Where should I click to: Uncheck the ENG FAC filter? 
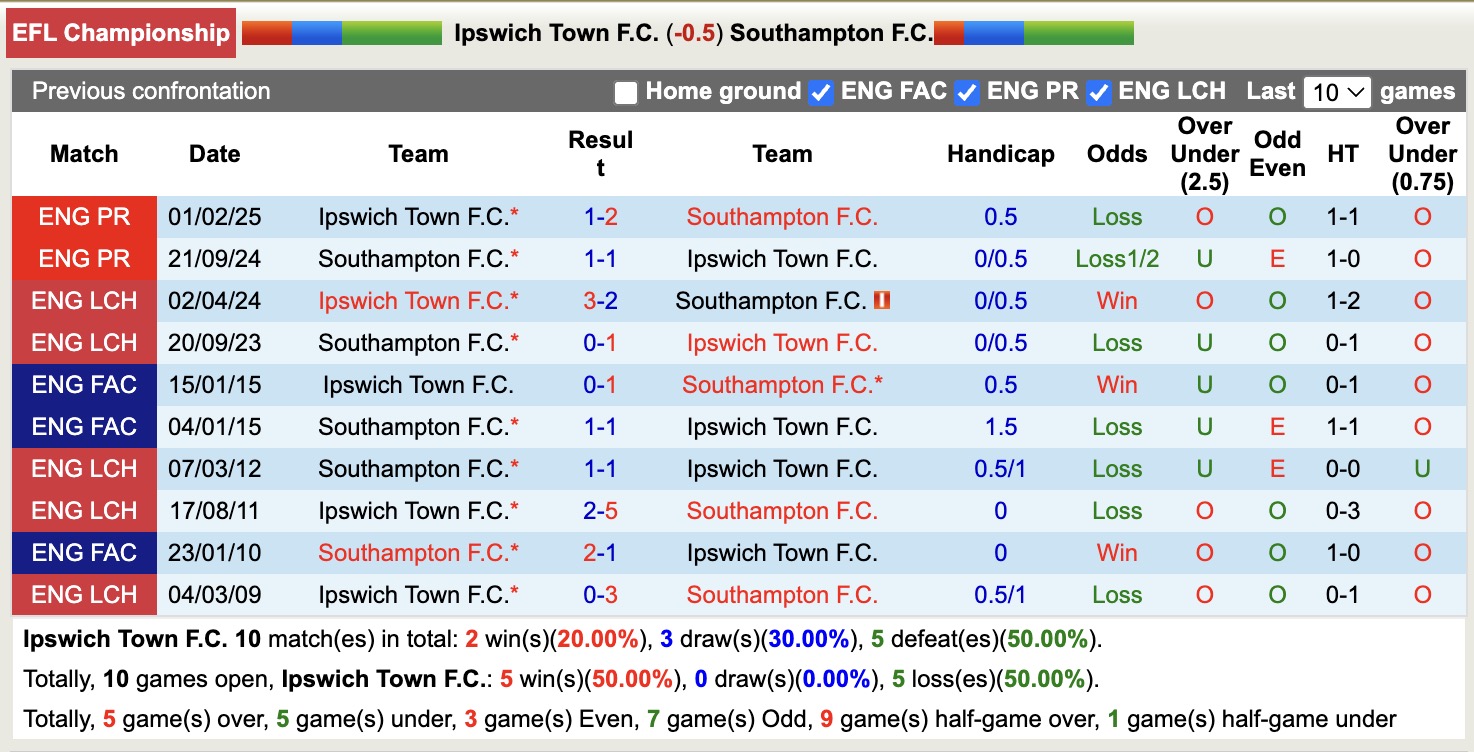(821, 91)
